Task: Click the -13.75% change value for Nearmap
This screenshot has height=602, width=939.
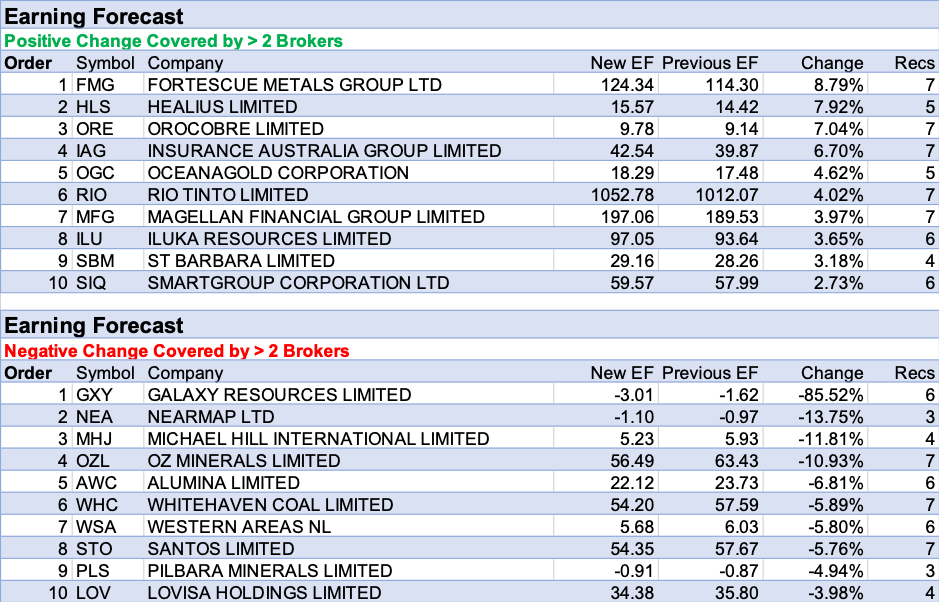Action: click(832, 417)
